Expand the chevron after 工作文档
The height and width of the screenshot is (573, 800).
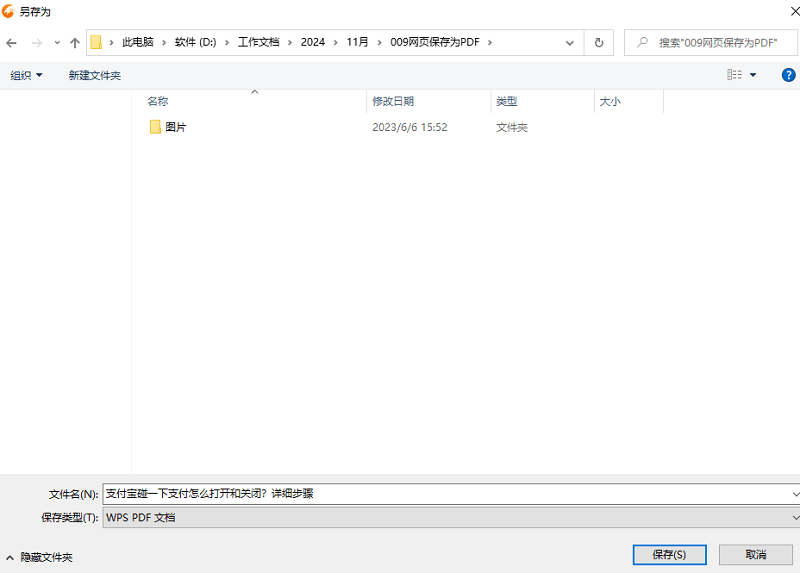[290, 42]
